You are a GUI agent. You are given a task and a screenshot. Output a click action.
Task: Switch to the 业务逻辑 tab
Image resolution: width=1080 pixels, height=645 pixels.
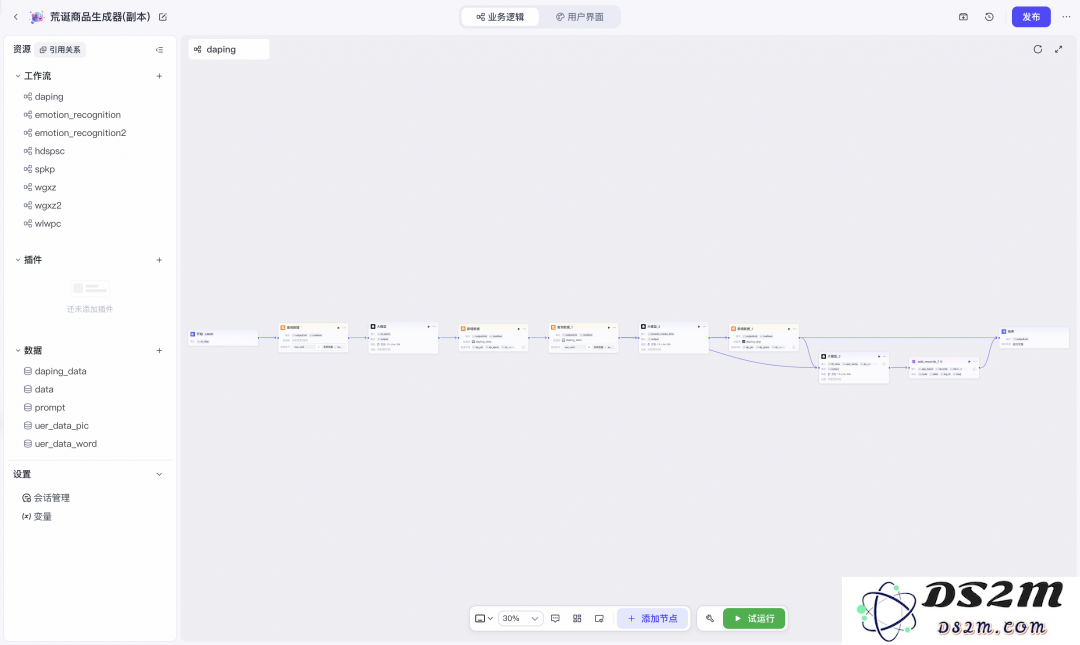coord(500,17)
